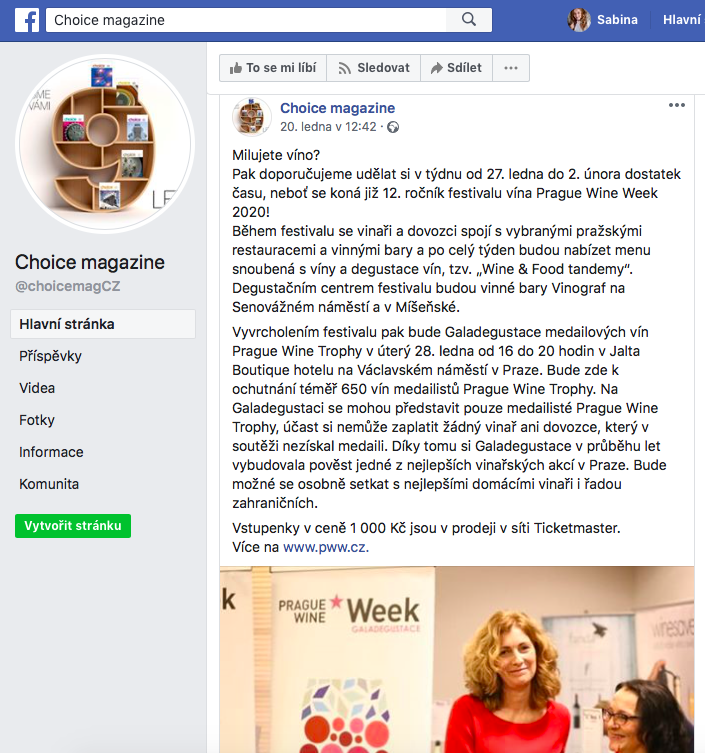The image size is (705, 753).
Task: Click the search magnifier icon
Action: [469, 20]
